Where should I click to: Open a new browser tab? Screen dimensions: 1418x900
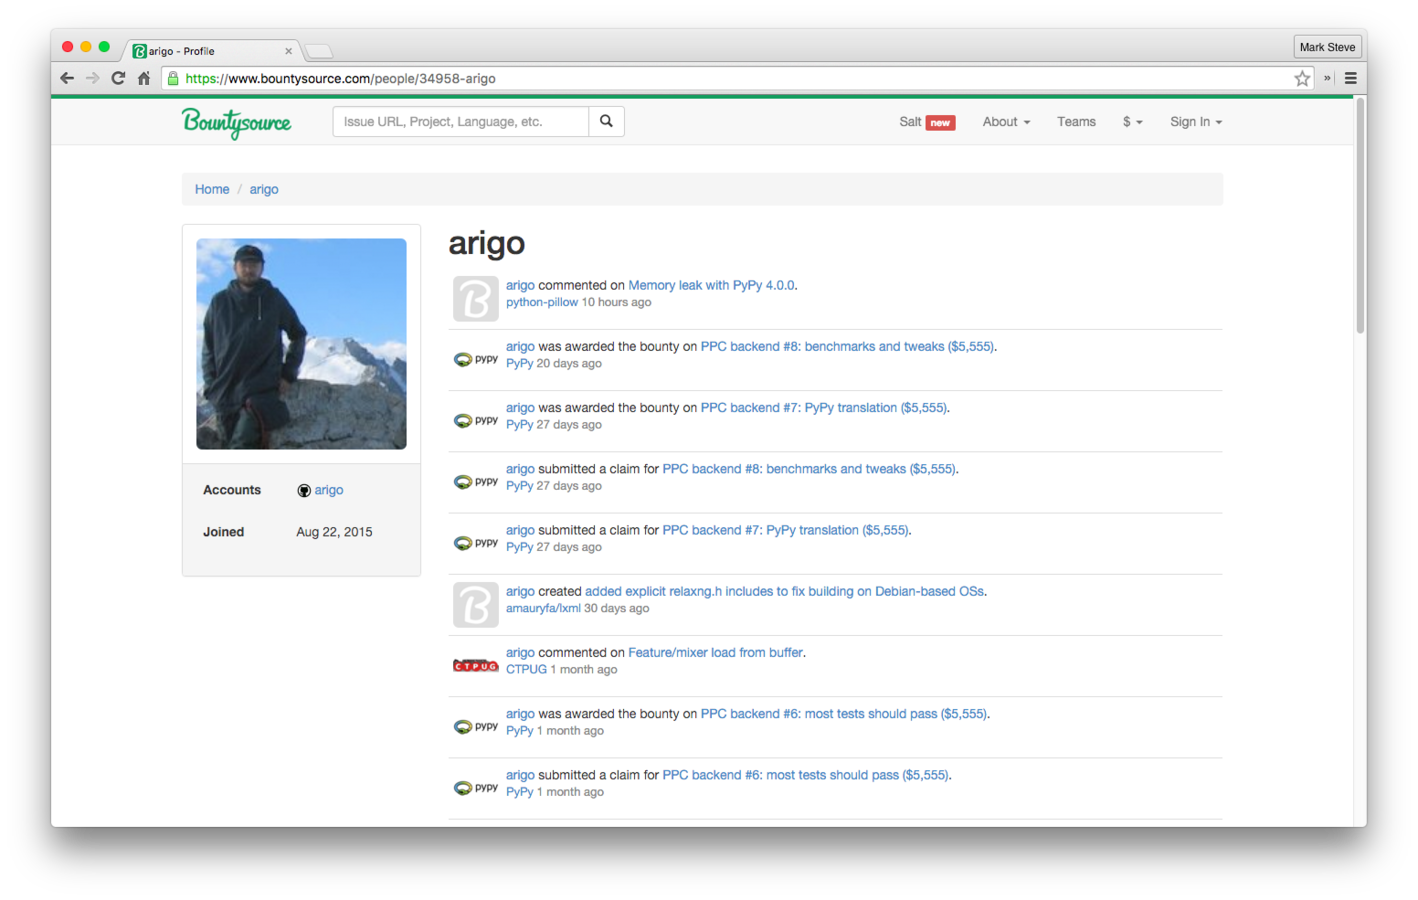pyautogui.click(x=318, y=51)
